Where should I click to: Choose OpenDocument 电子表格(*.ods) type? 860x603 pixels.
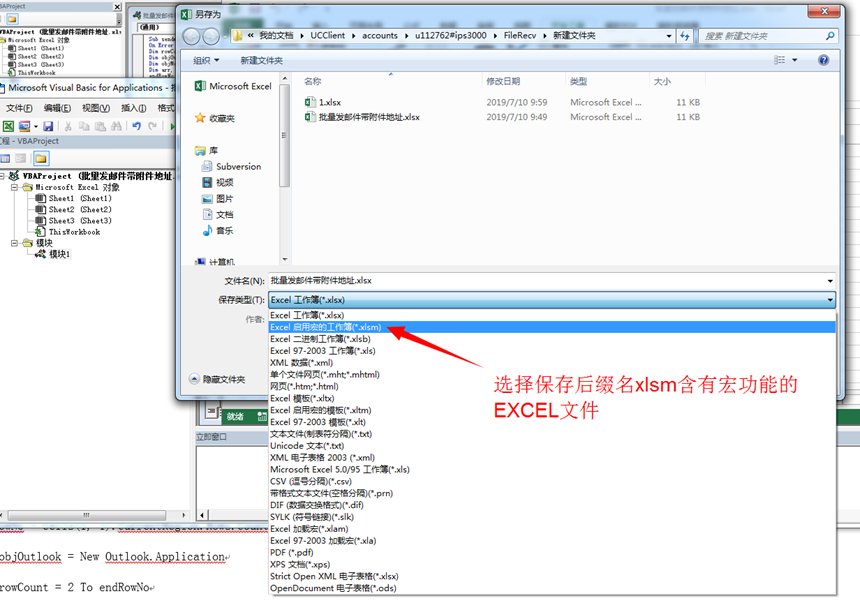[x=552, y=588]
